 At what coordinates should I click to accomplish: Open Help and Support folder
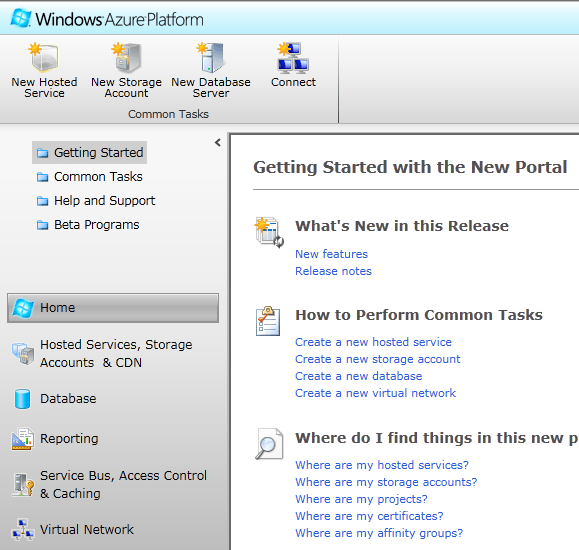coord(96,201)
